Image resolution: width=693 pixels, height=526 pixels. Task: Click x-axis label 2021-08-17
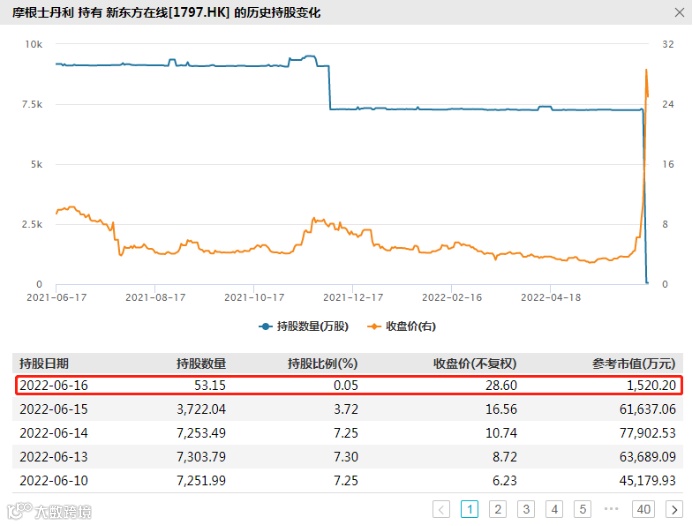coord(155,297)
